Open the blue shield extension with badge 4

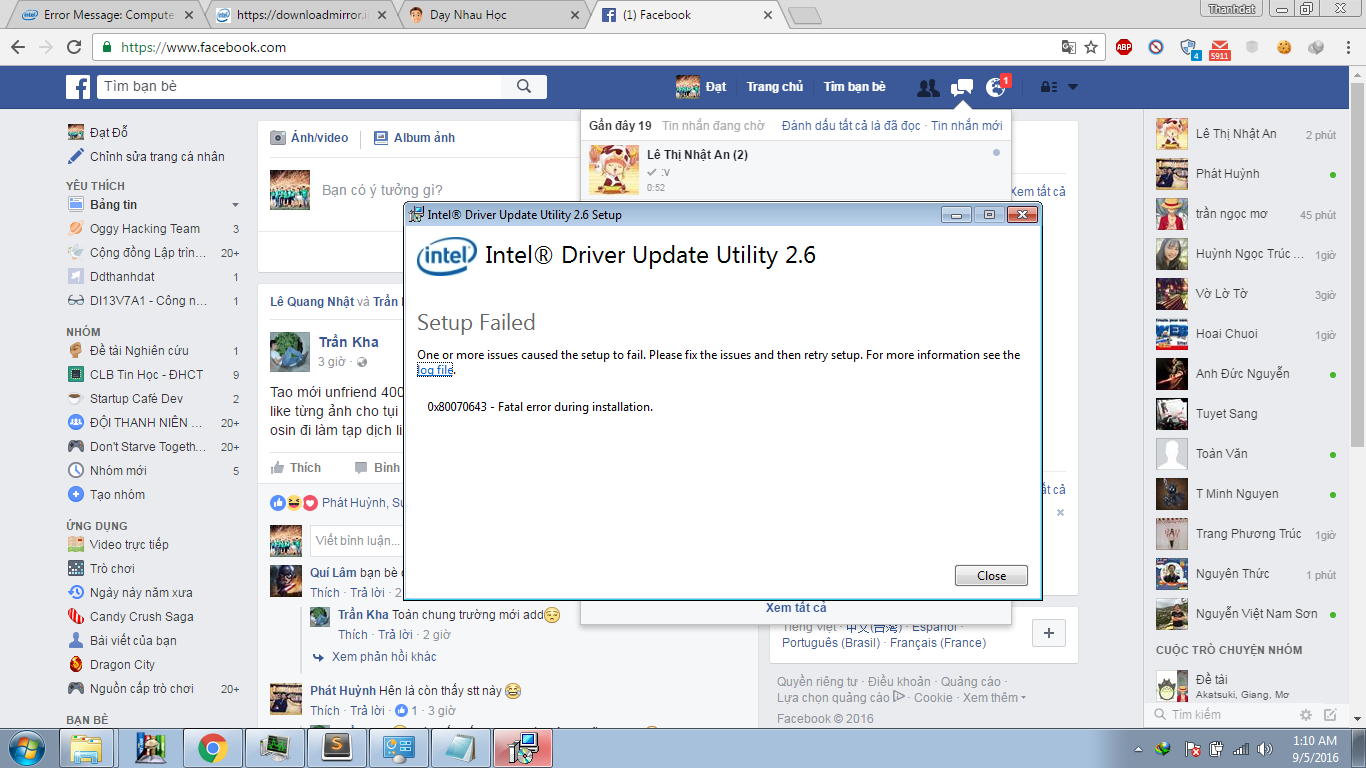[1188, 47]
